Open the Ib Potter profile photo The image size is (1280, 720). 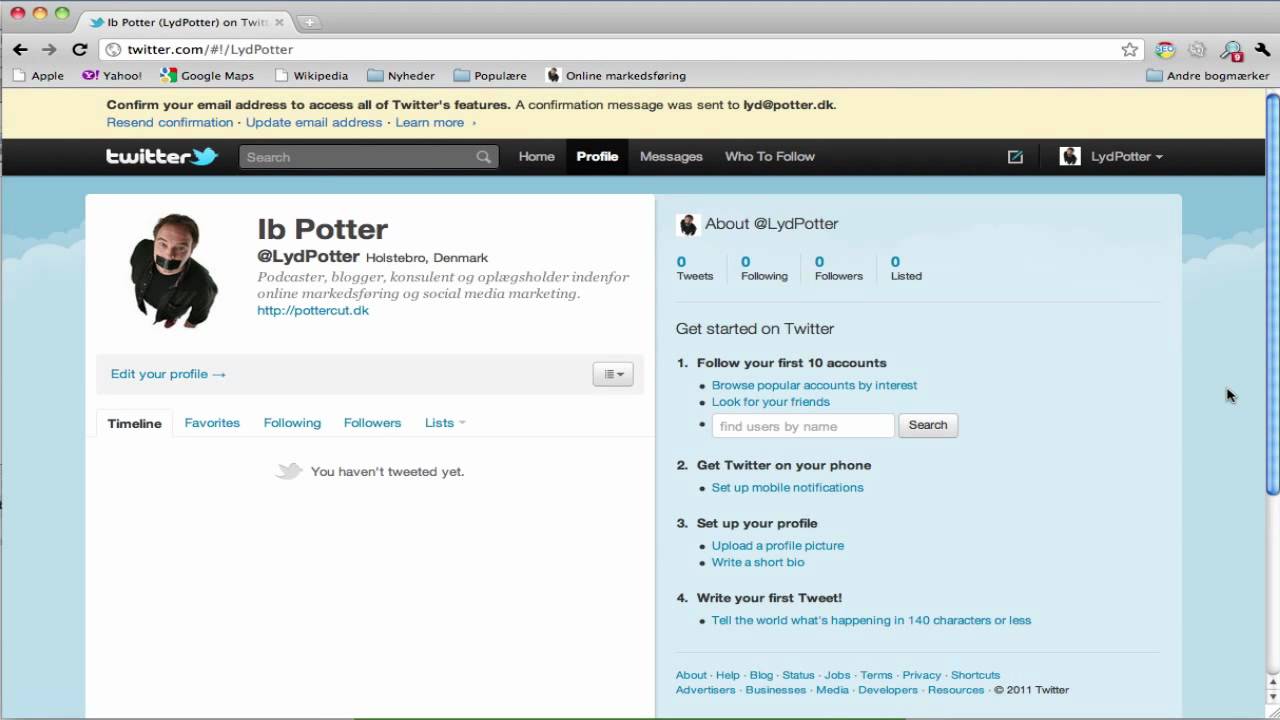[x=174, y=270]
